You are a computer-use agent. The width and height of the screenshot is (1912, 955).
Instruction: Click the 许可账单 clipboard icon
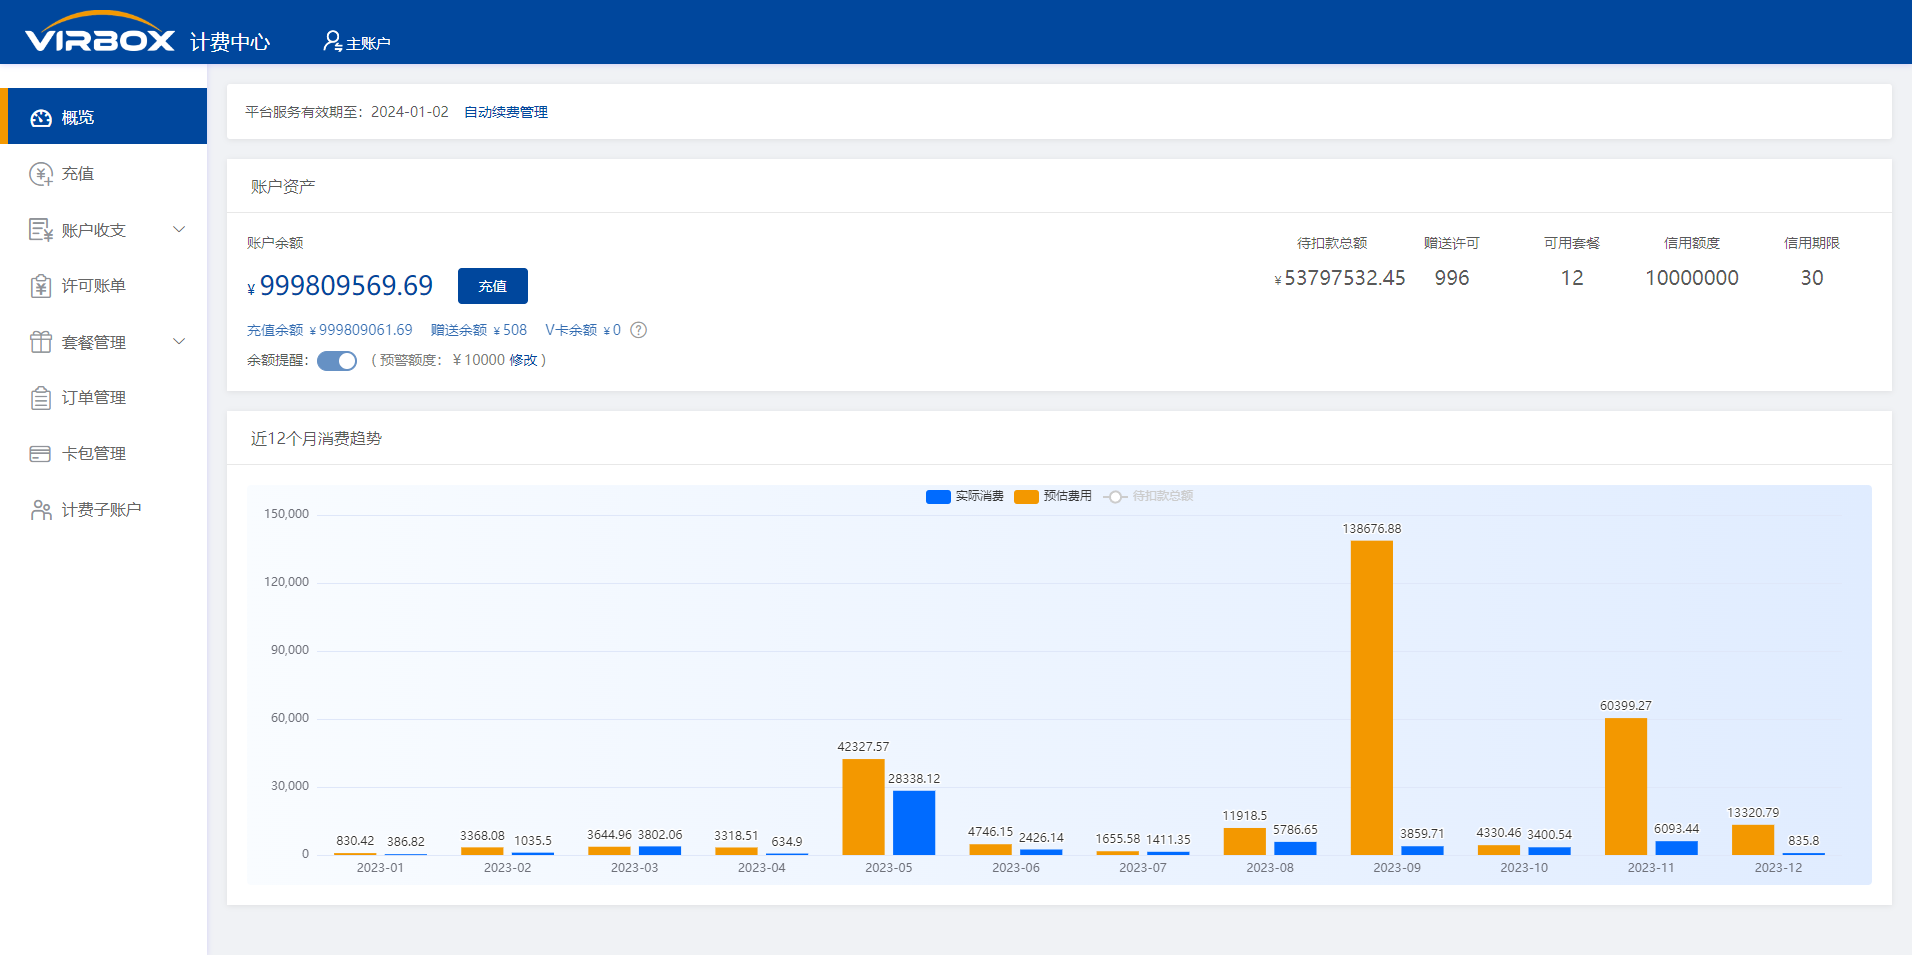click(x=41, y=286)
